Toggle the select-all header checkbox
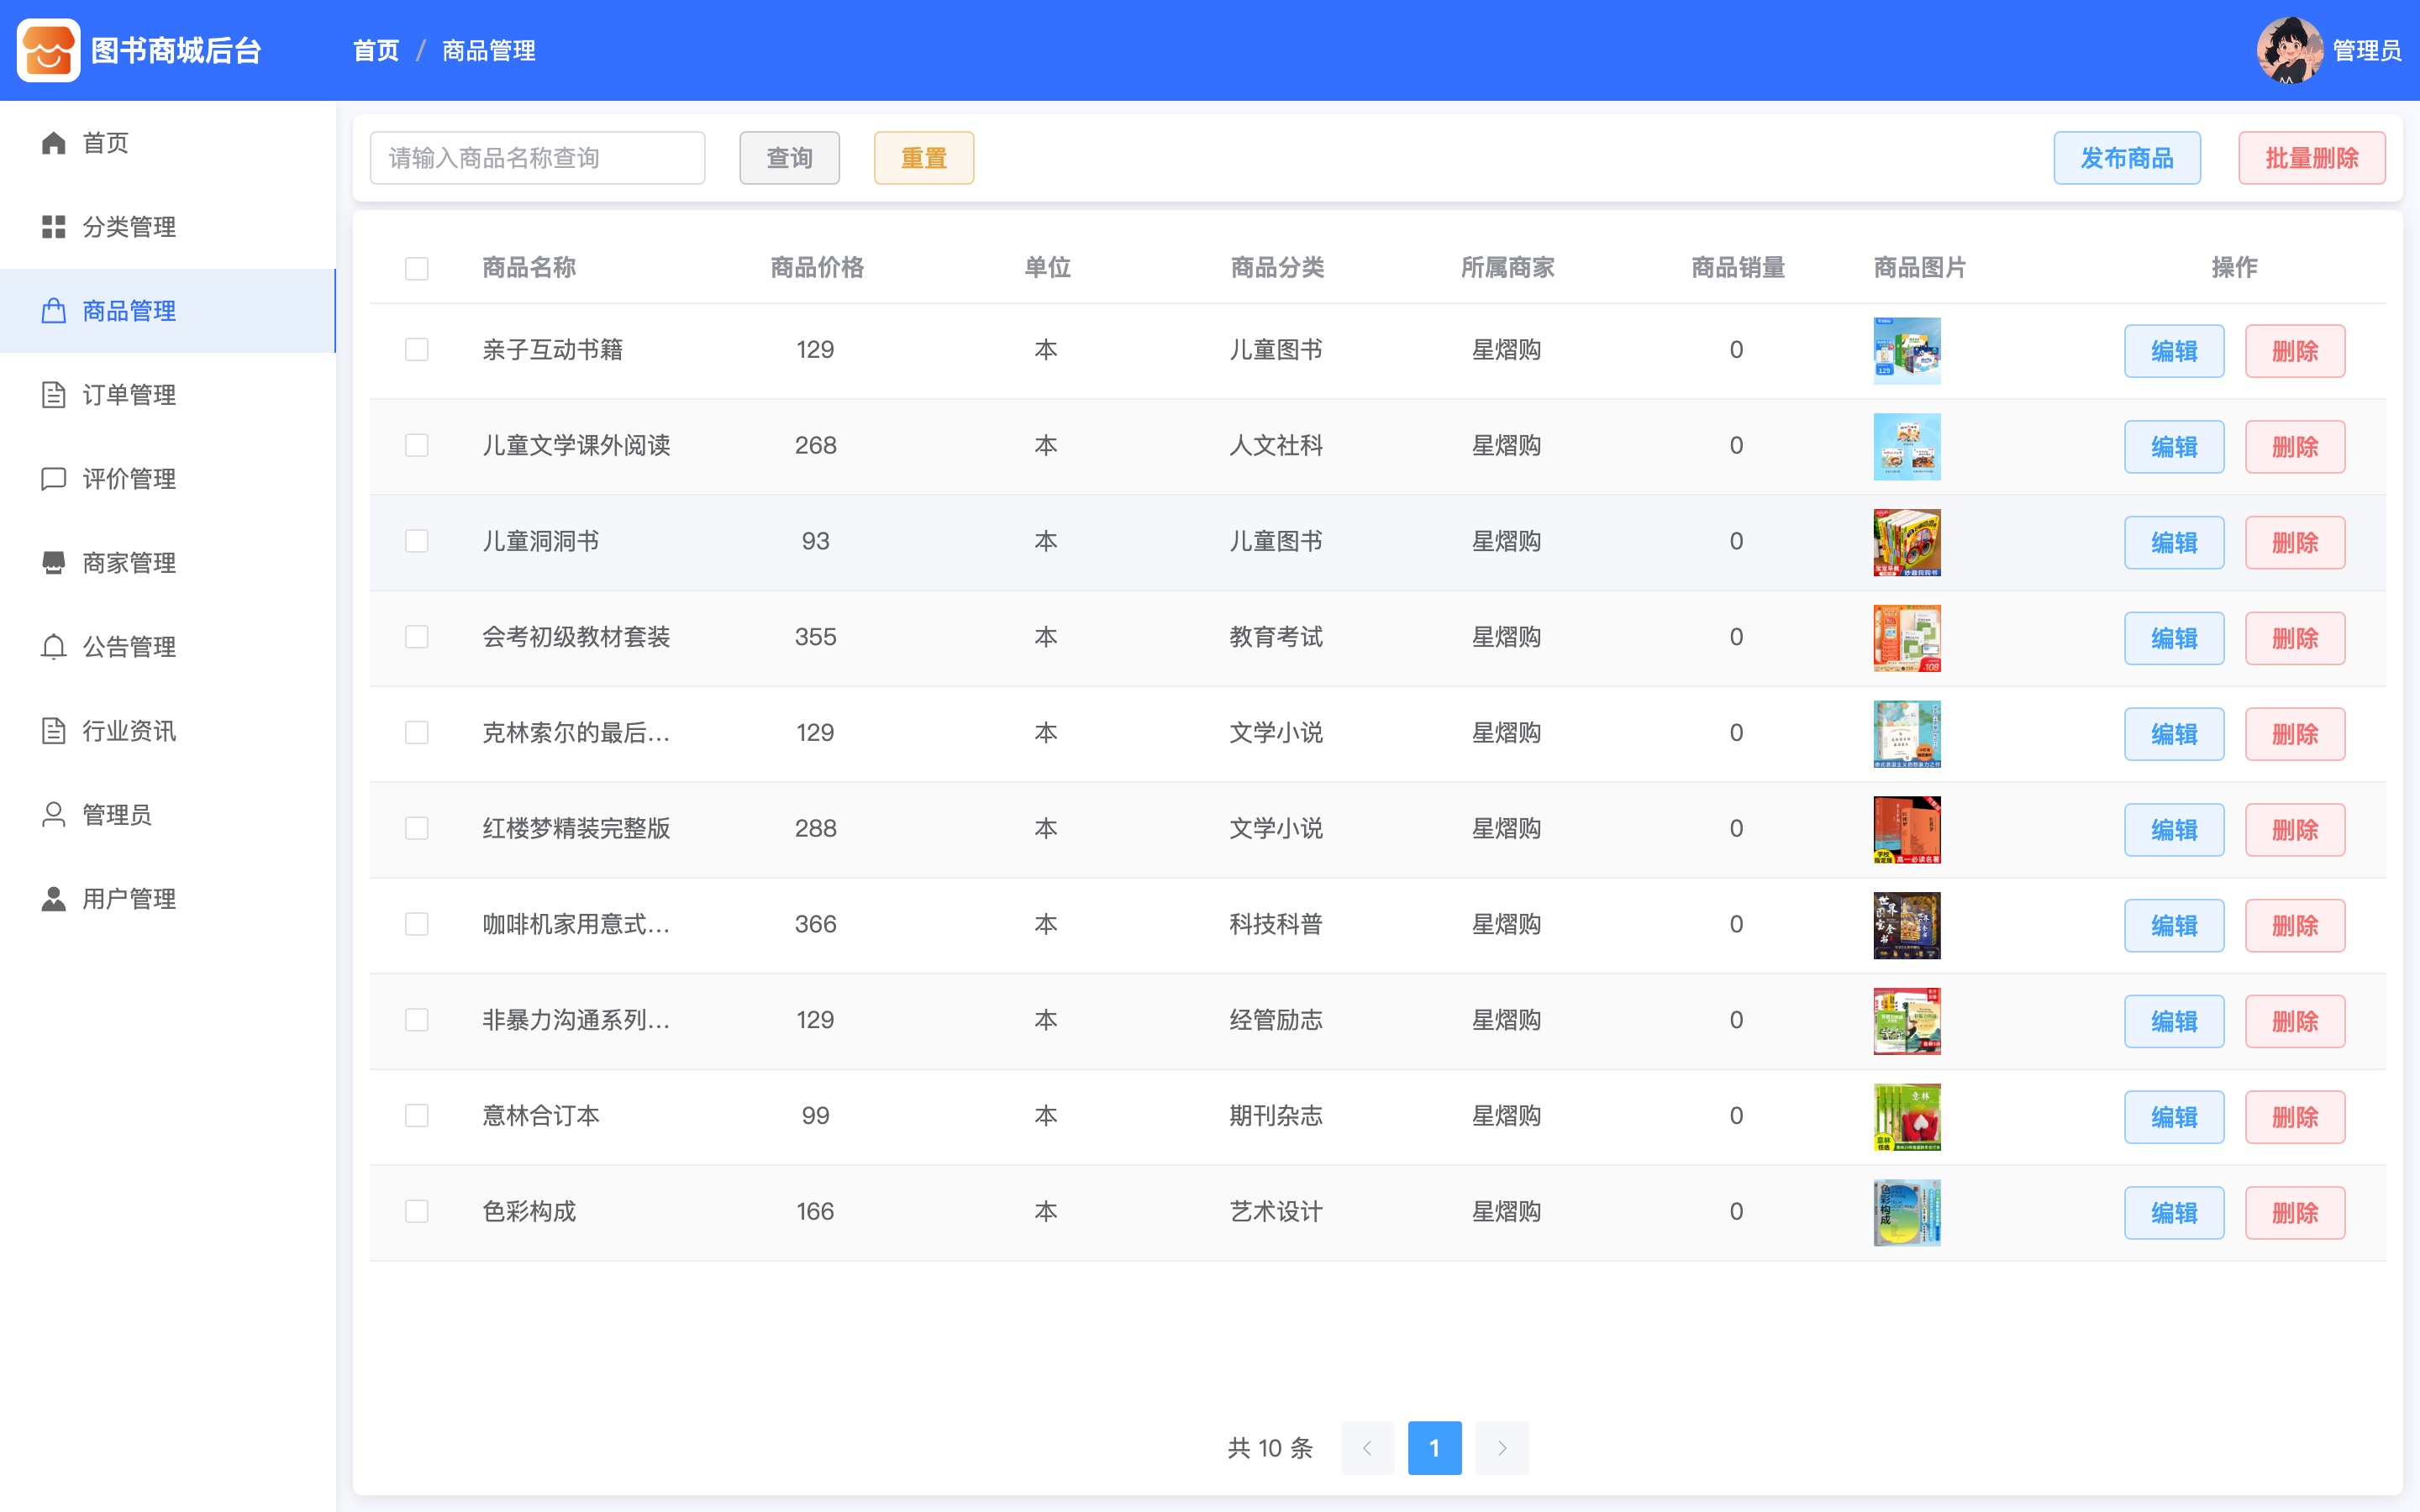 (x=417, y=268)
